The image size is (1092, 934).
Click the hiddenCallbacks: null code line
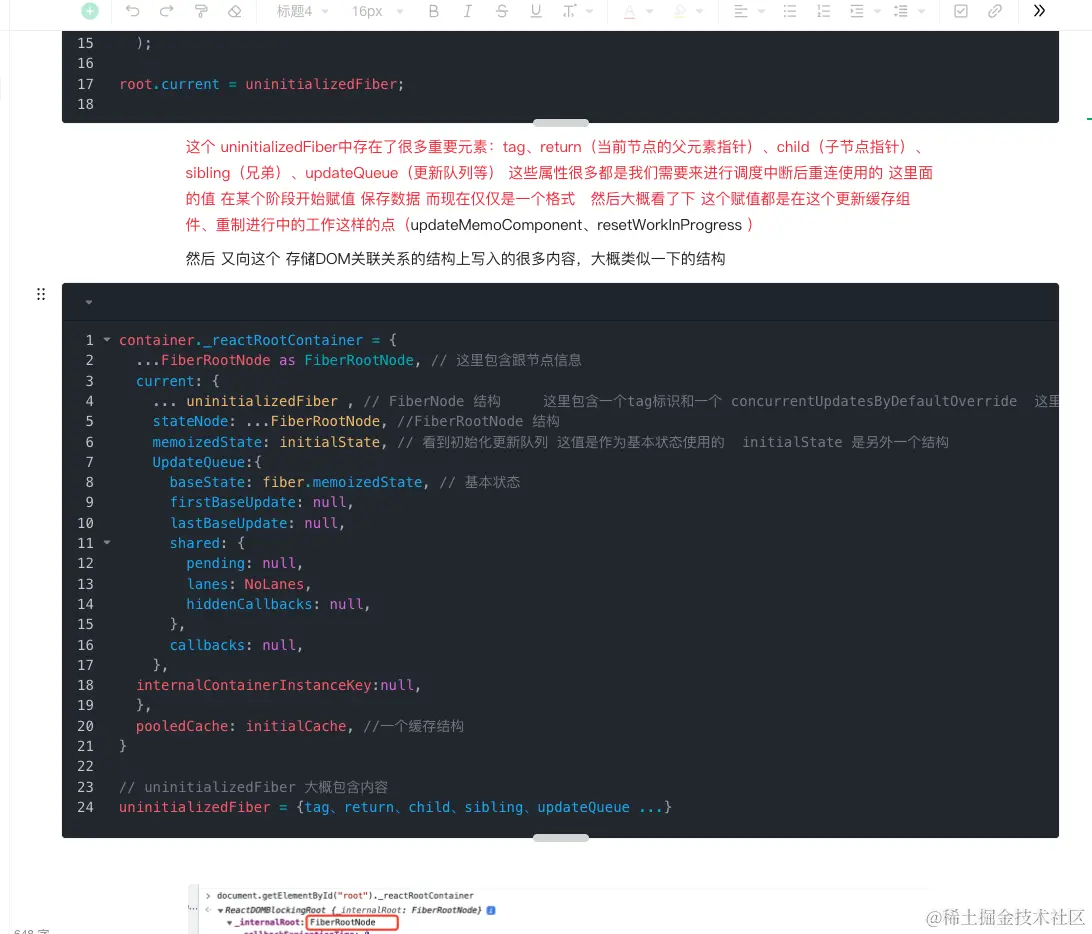278,605
